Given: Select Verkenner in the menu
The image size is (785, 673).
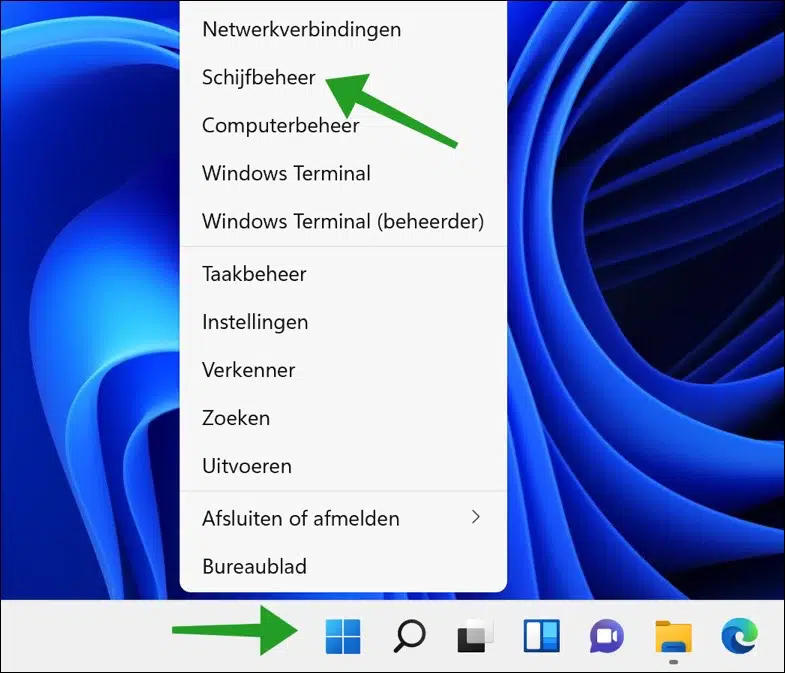Looking at the screenshot, I should pos(343,371).
